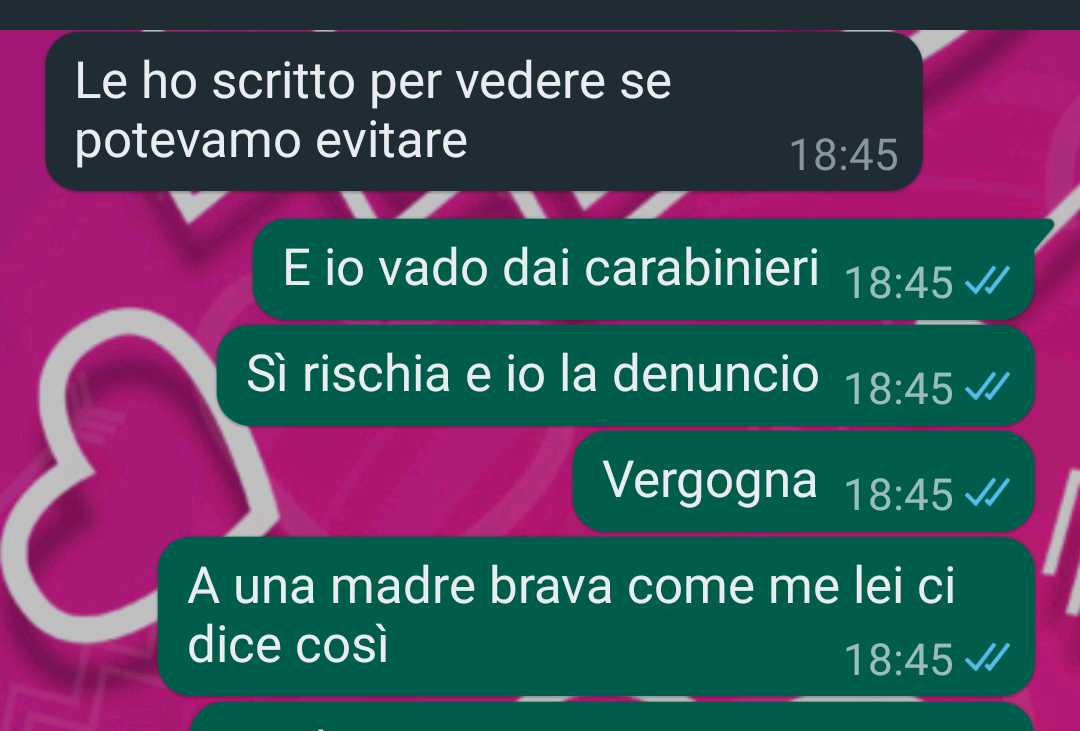
Task: Select the received message 'Le ho scritto per vedere'
Action: pos(484,111)
